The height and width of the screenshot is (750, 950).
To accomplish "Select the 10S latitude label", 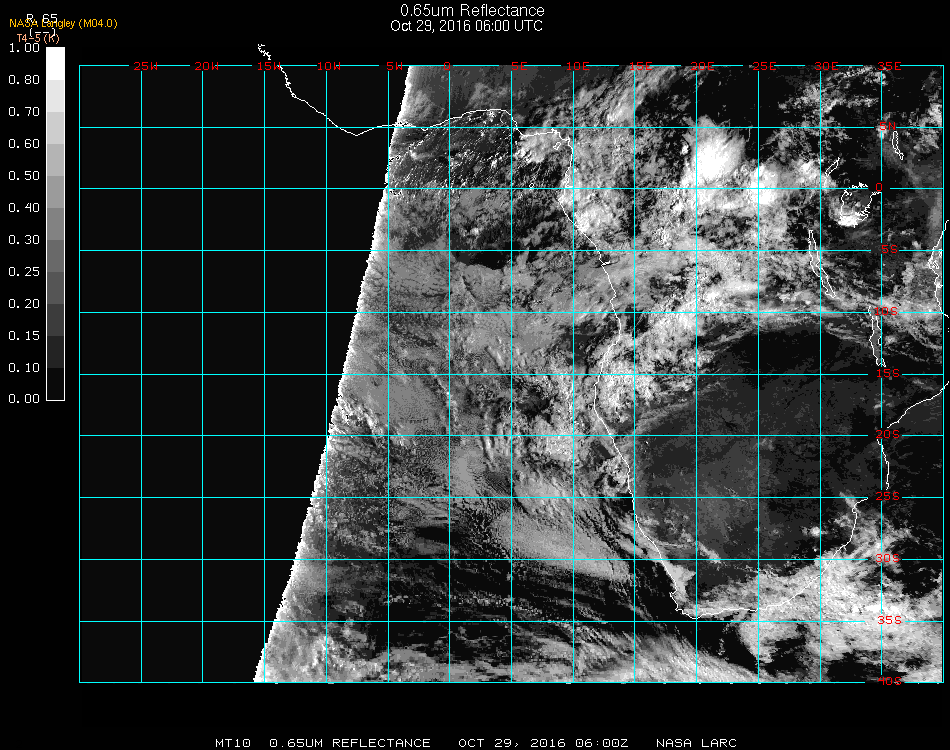I will pyautogui.click(x=887, y=312).
